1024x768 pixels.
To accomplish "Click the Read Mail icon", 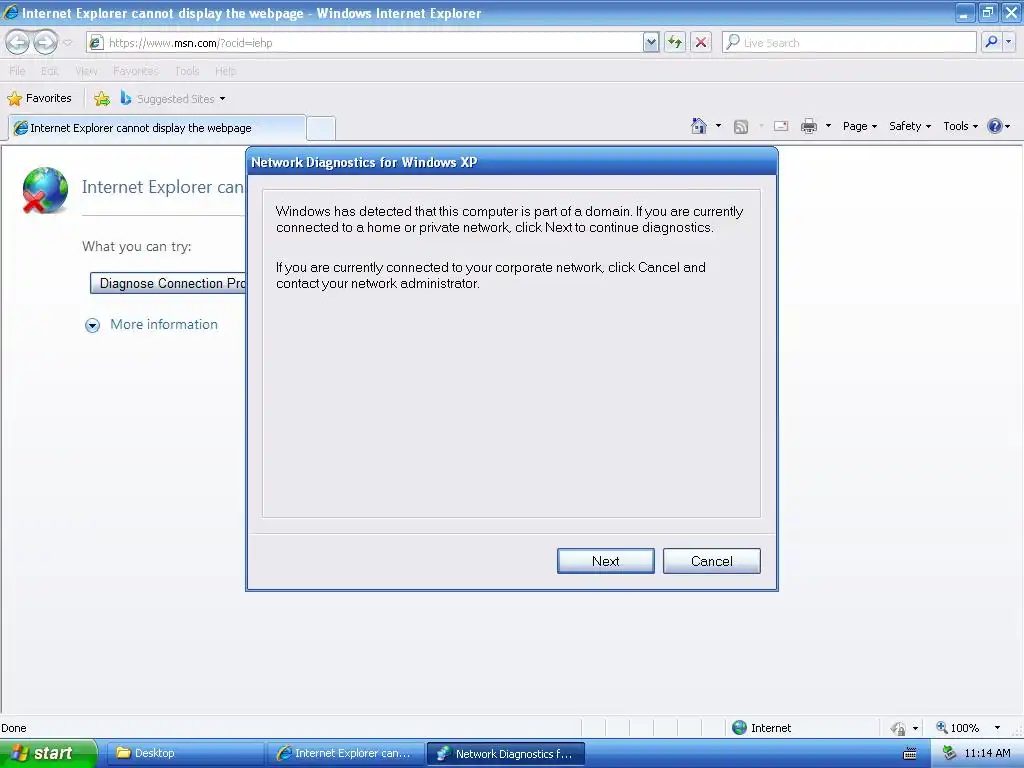I will point(781,126).
